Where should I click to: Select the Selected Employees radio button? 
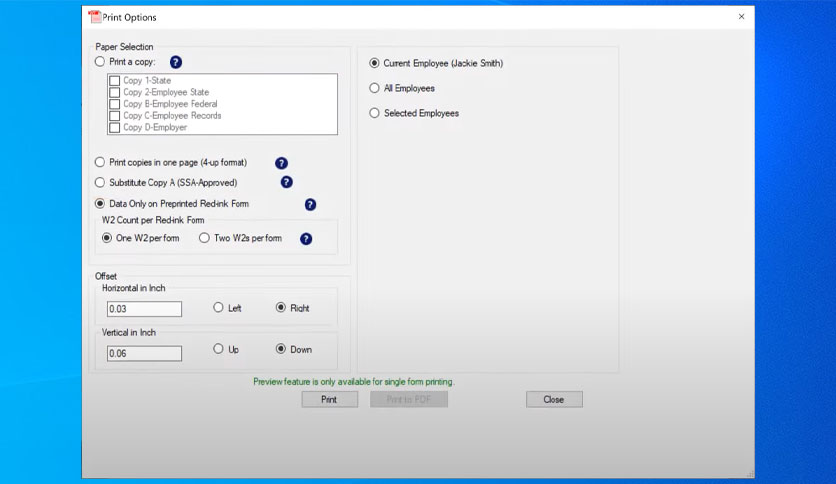(x=374, y=113)
